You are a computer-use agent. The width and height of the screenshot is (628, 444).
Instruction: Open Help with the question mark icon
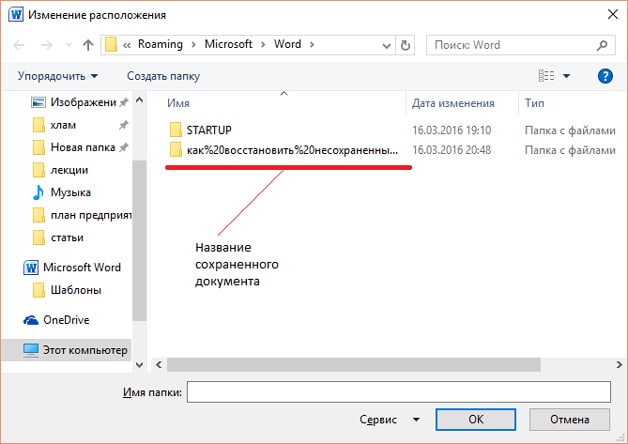tap(605, 76)
